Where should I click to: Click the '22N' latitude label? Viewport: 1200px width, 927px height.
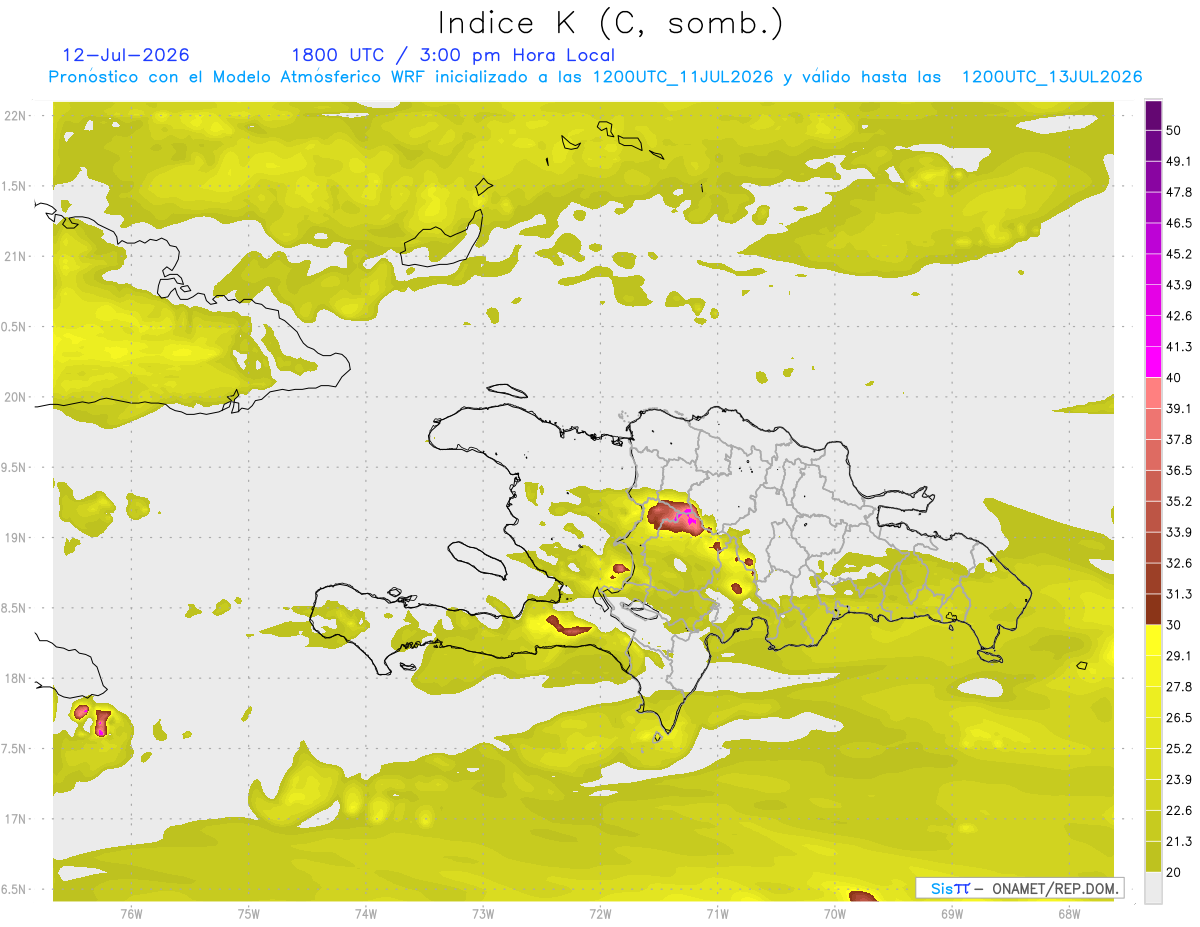click(x=16, y=116)
